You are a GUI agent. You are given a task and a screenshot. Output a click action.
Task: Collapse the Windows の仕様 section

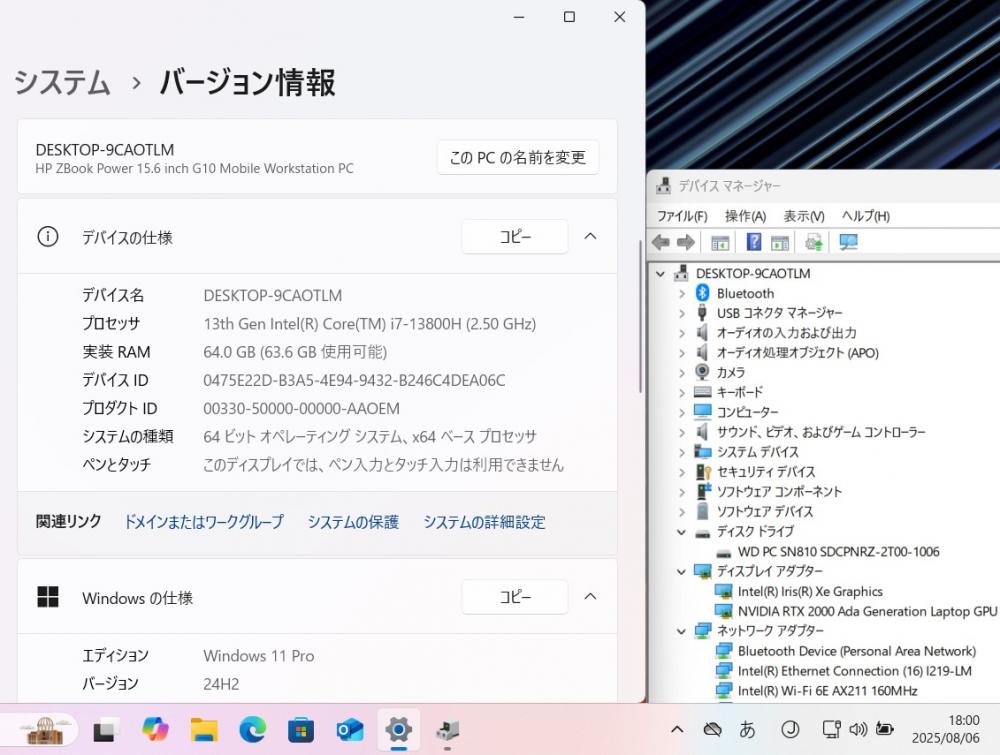(591, 597)
